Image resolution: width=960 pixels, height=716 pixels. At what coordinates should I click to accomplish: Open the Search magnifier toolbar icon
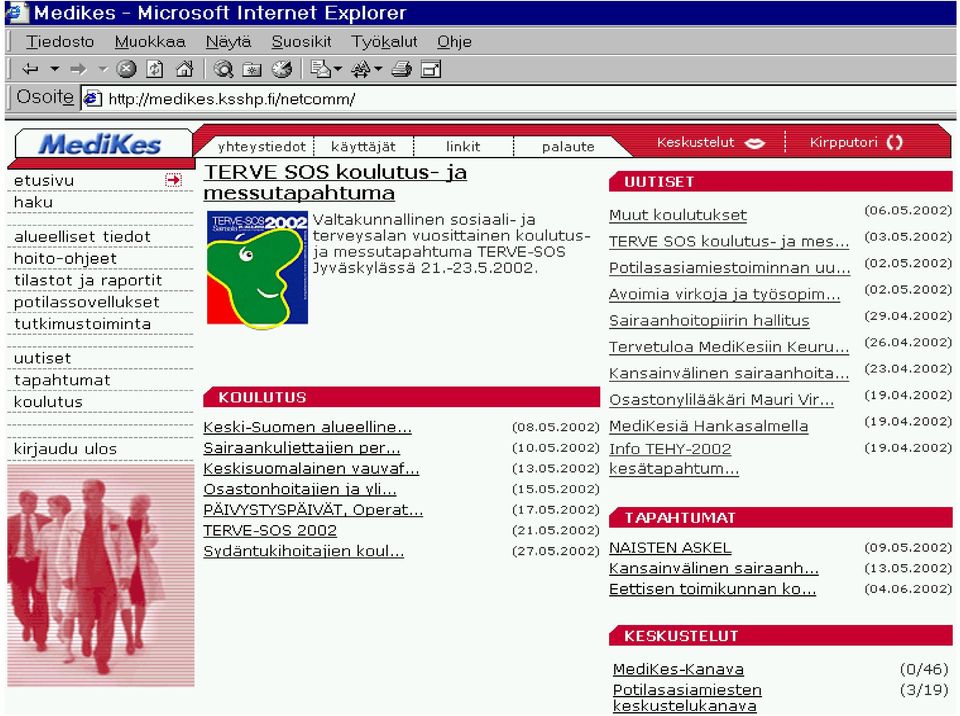coord(223,69)
